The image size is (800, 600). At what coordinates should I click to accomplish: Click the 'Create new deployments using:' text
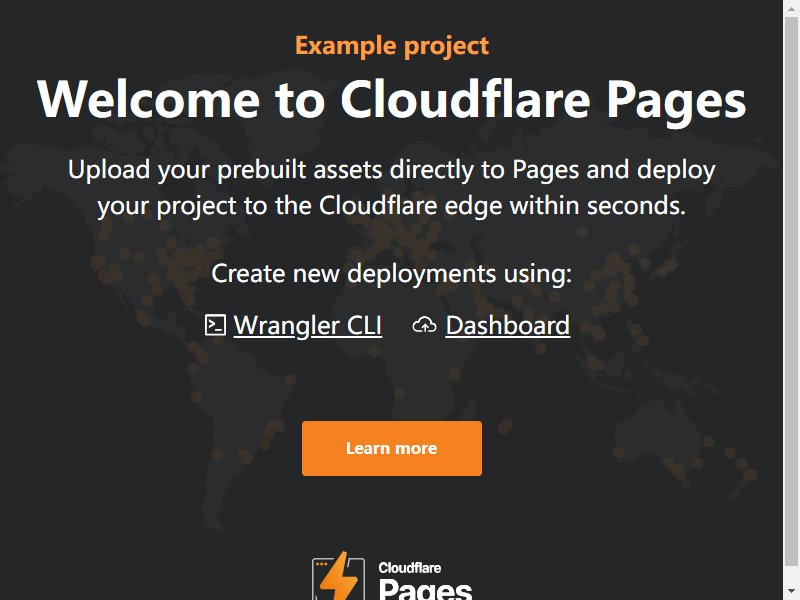[392, 273]
